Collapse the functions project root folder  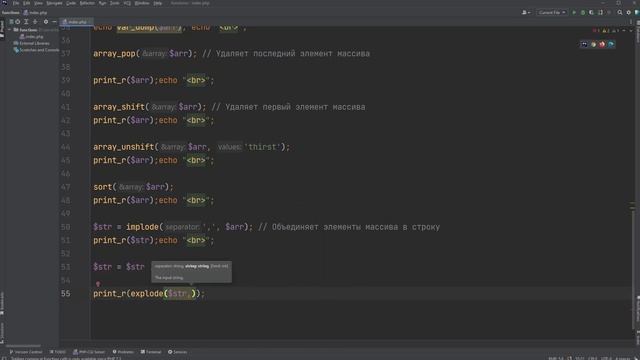(x=10, y=30)
